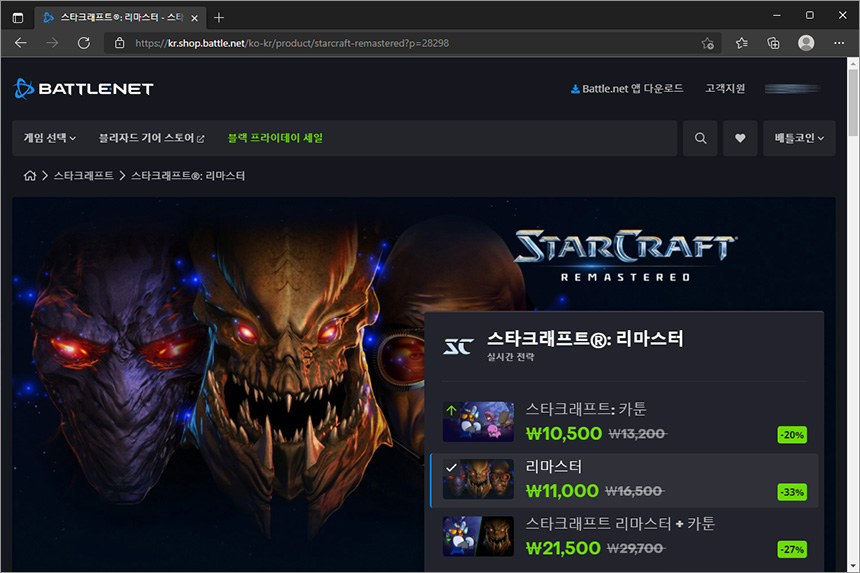The image size is (860, 573).
Task: View site info via padlock icon
Action: pos(120,43)
